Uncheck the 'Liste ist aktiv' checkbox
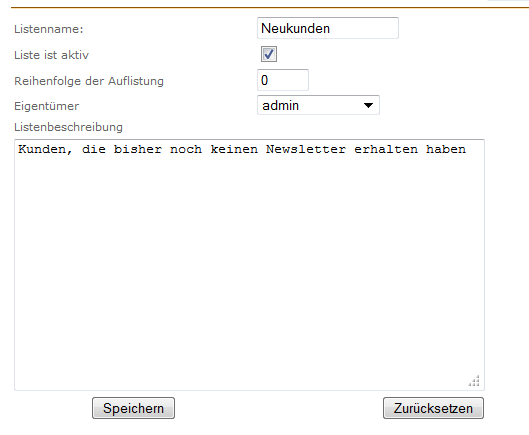 [x=269, y=54]
